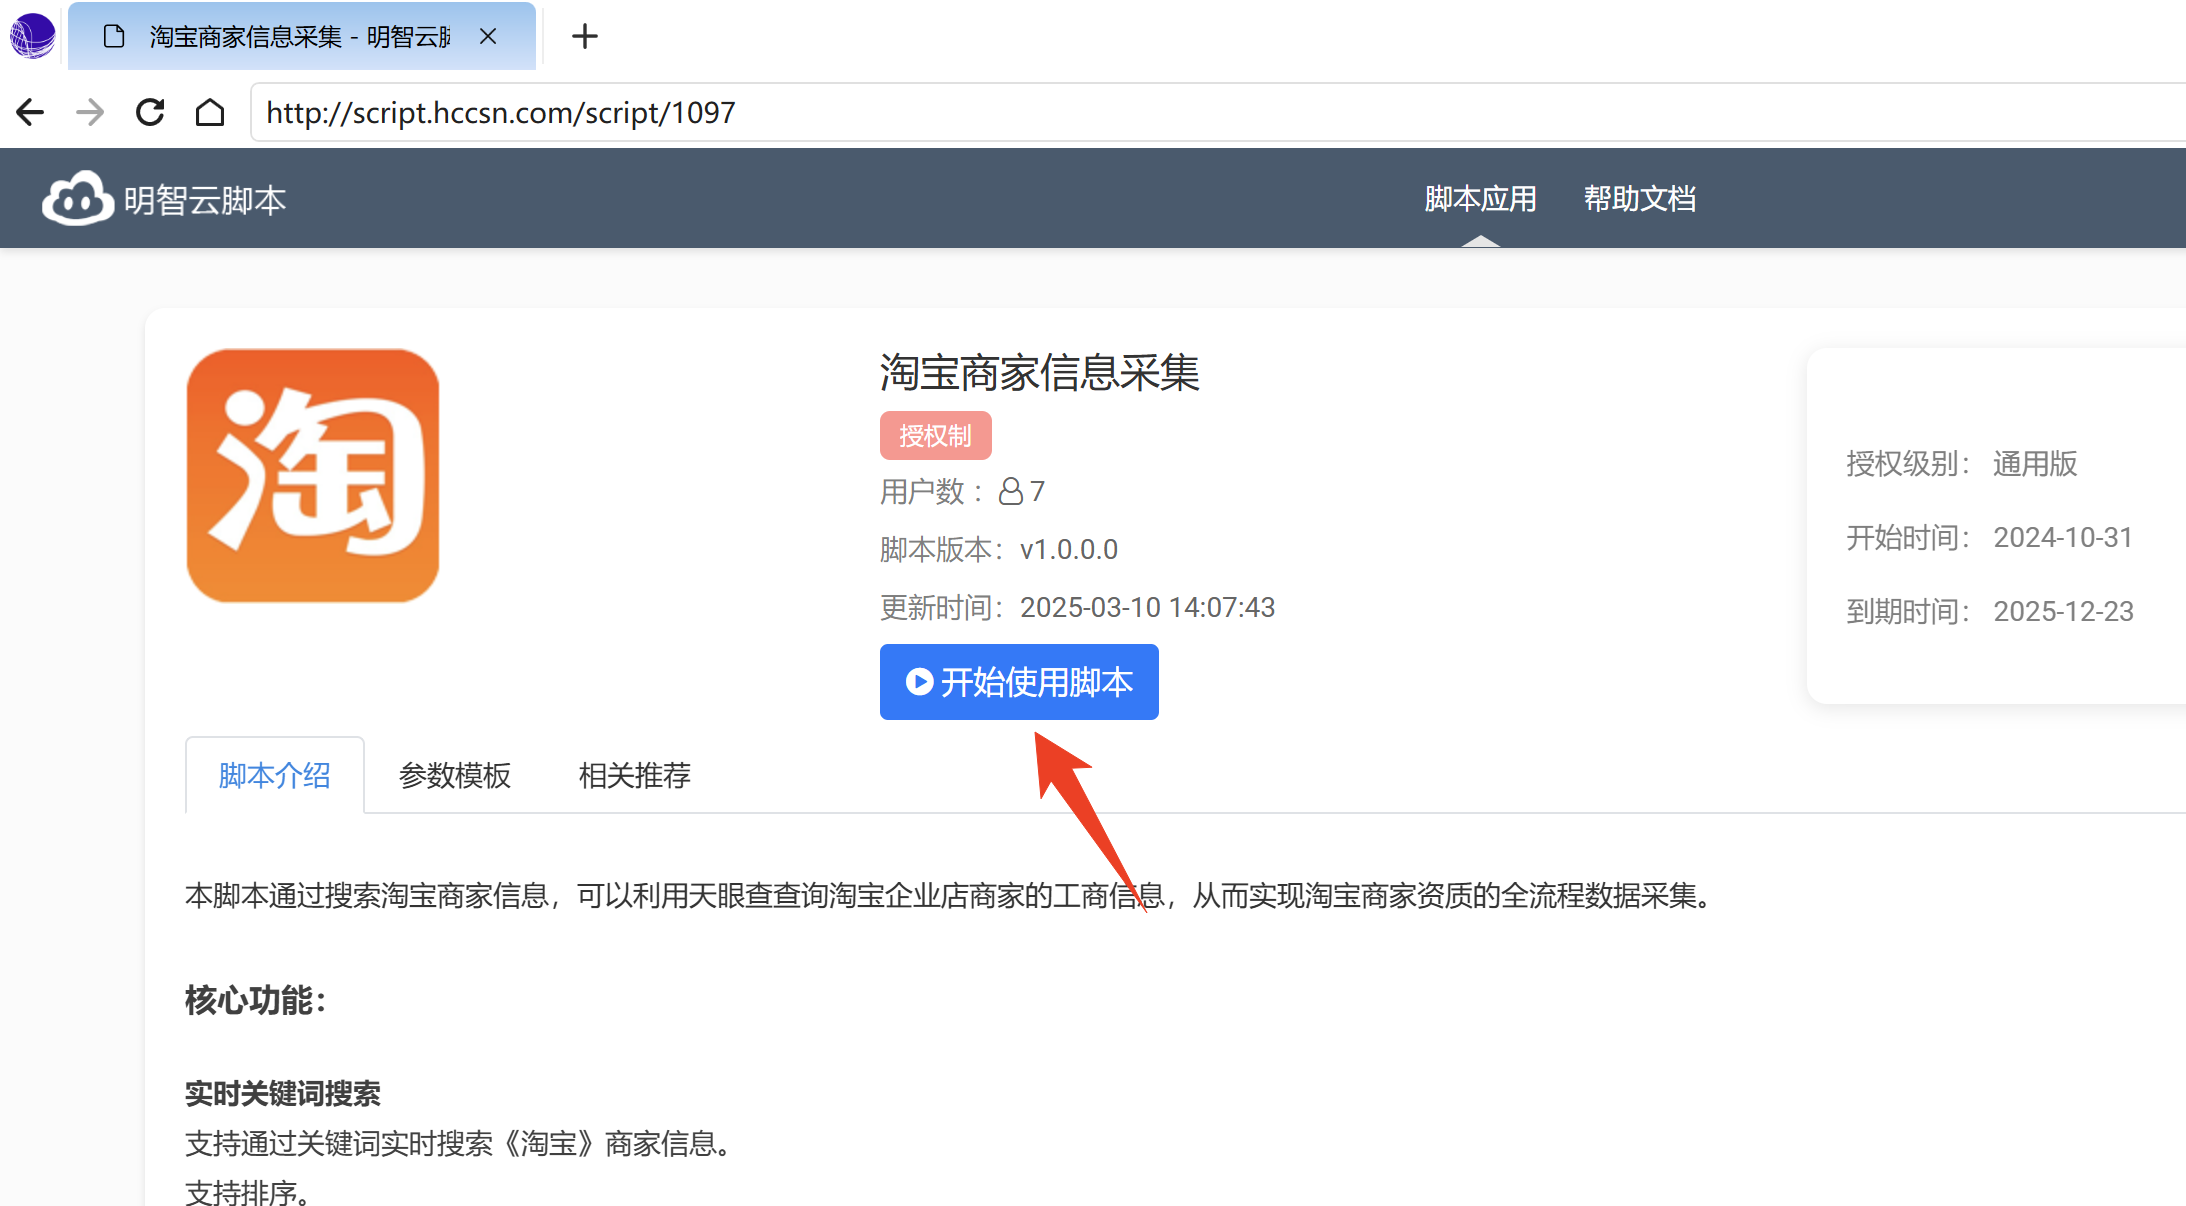
Task: Click the 明智云脚本 cloud logo
Action: pyautogui.click(x=77, y=199)
